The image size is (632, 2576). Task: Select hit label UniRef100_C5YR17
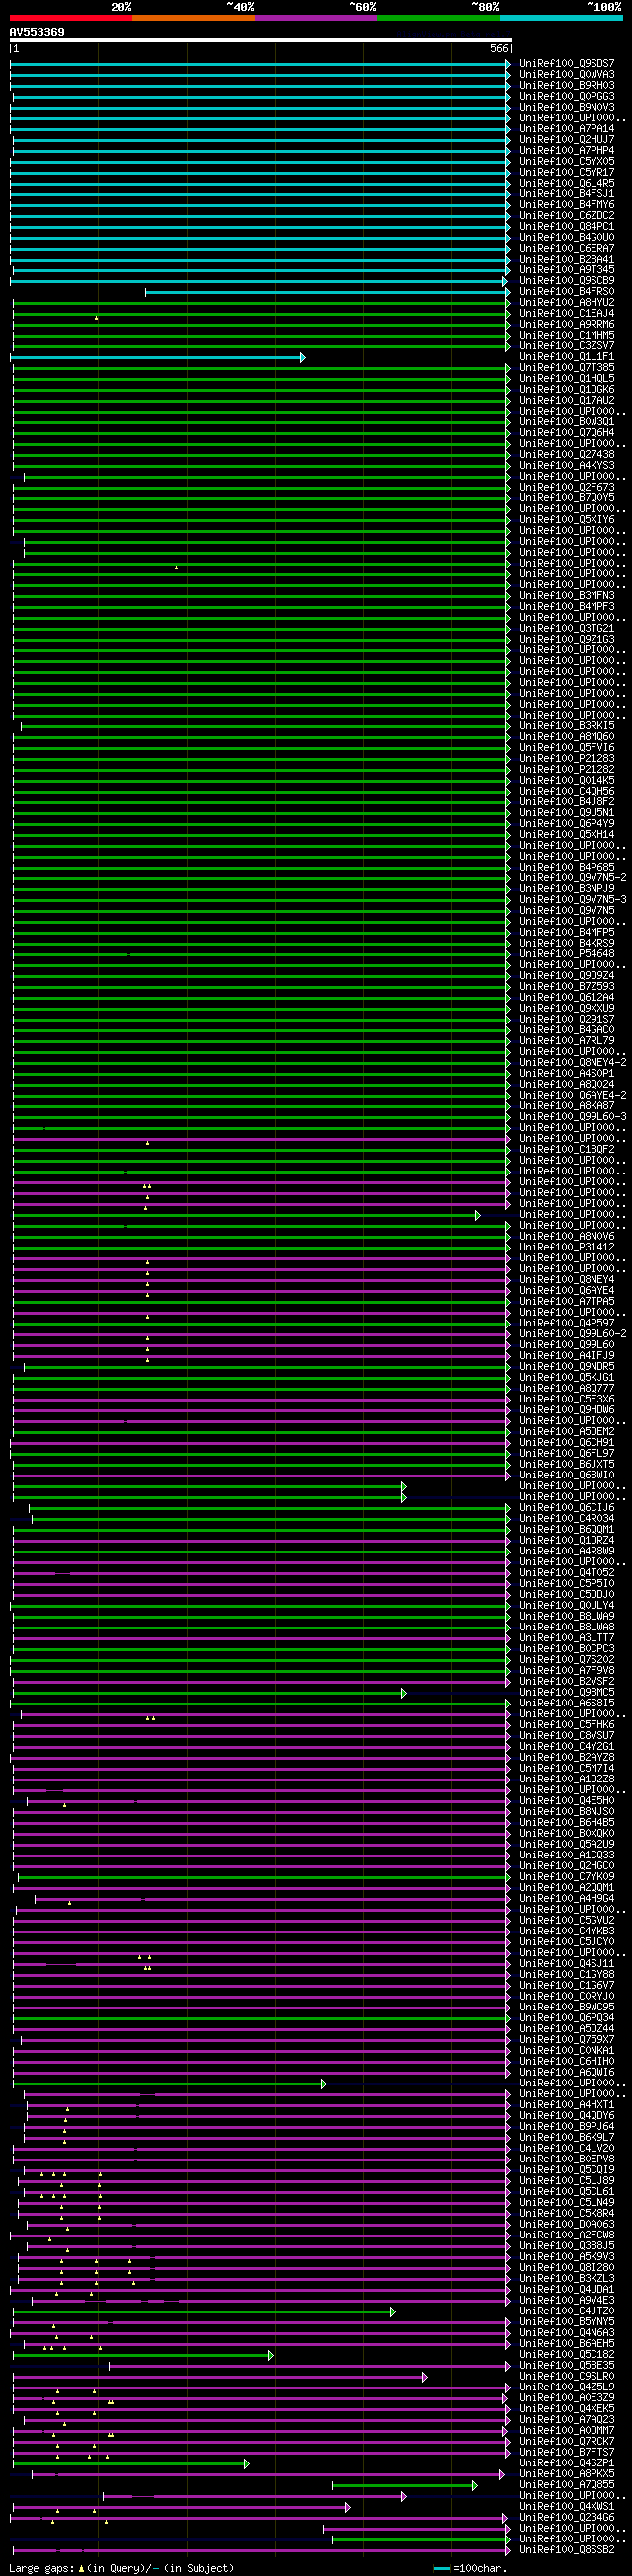[567, 172]
